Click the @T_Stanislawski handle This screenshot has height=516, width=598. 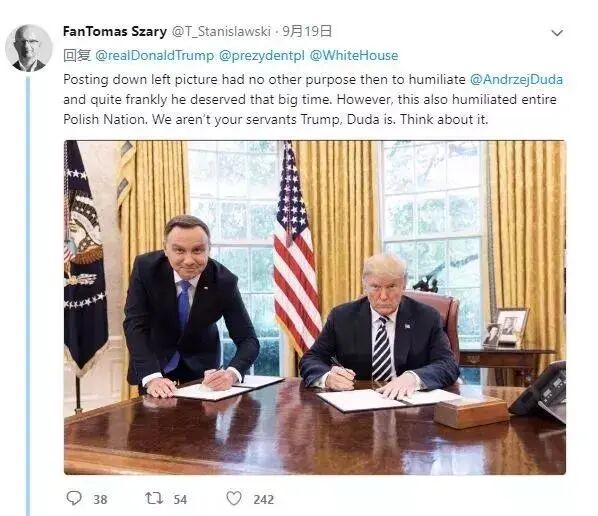click(221, 31)
